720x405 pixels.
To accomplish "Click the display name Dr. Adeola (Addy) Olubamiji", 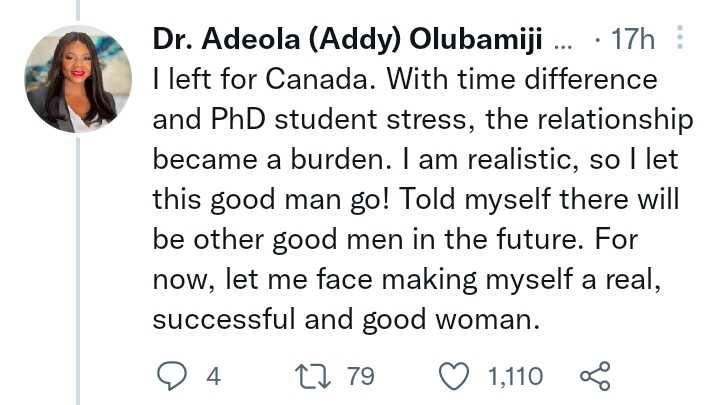I will (347, 40).
